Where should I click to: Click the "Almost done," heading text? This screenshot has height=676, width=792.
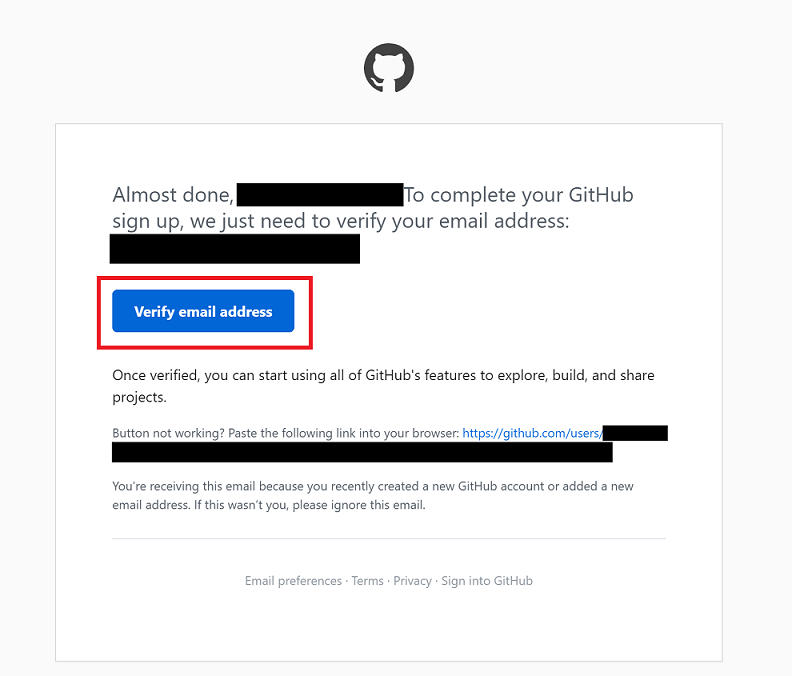[173, 195]
